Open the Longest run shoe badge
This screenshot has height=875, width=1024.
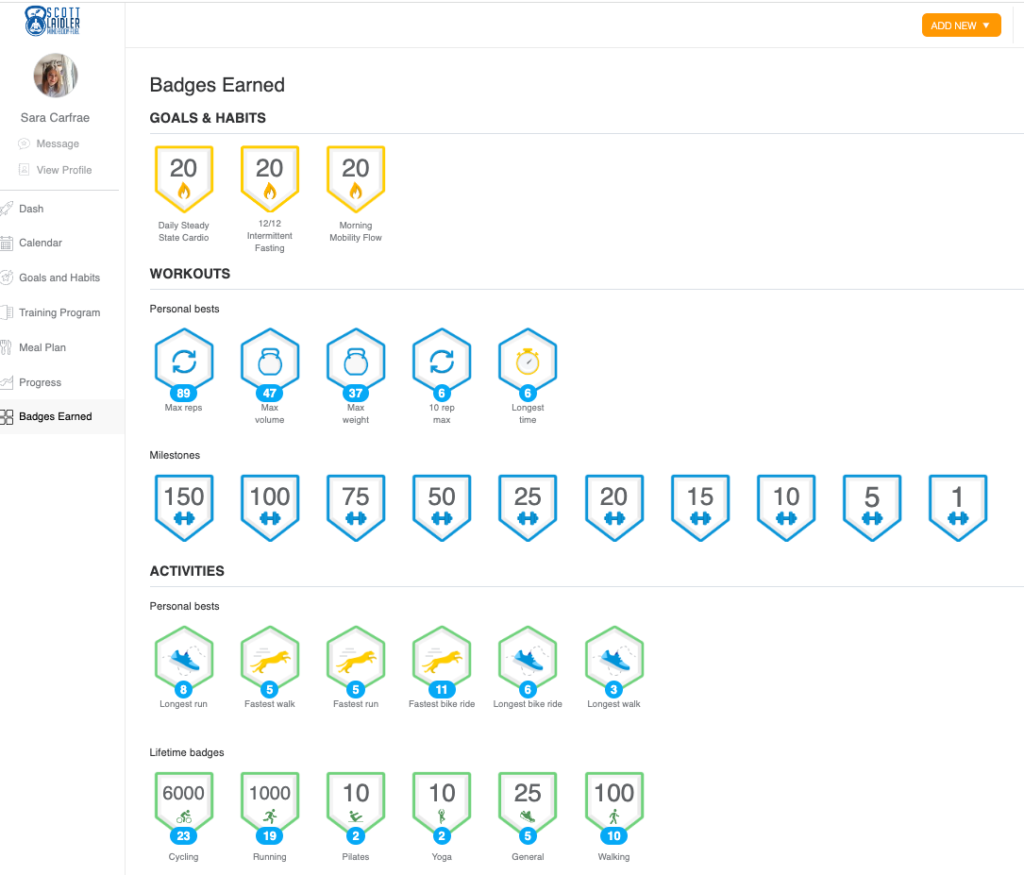click(184, 661)
